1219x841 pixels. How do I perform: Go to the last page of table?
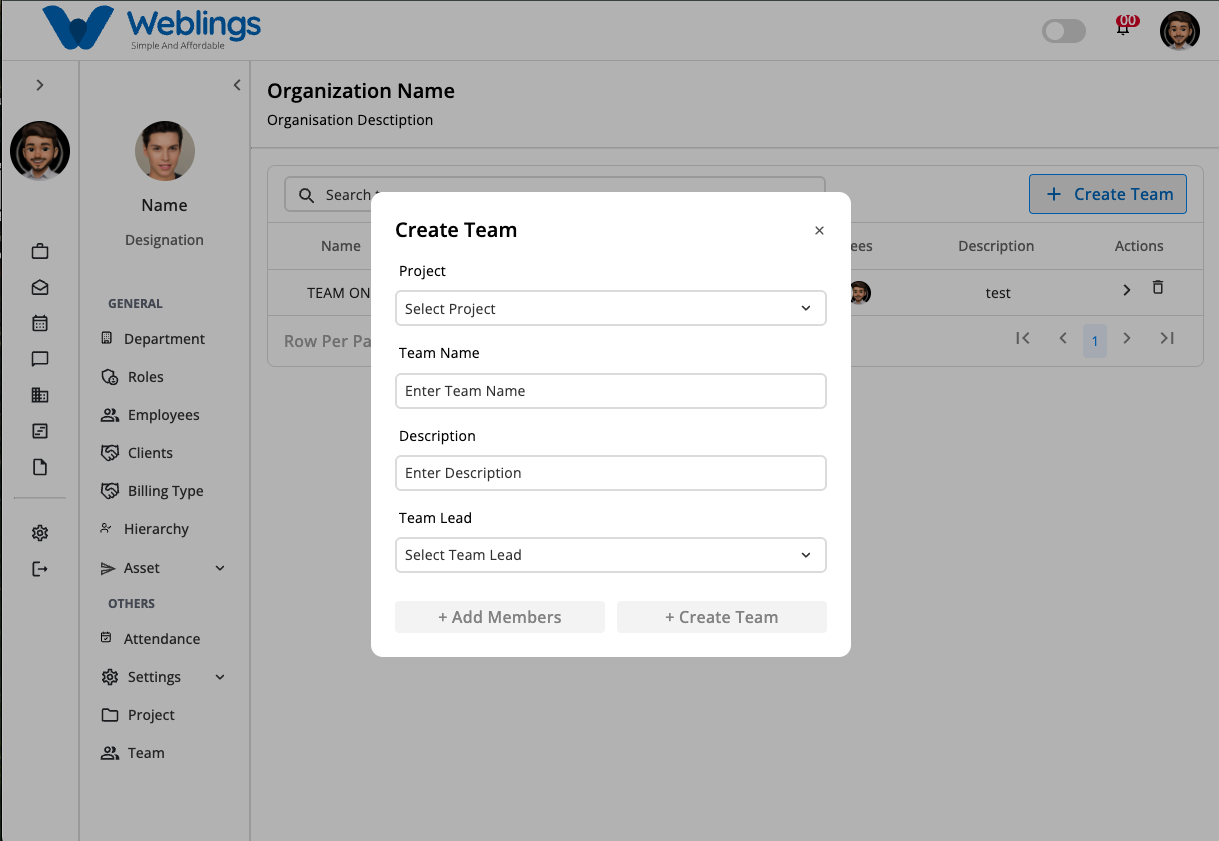coord(1167,338)
